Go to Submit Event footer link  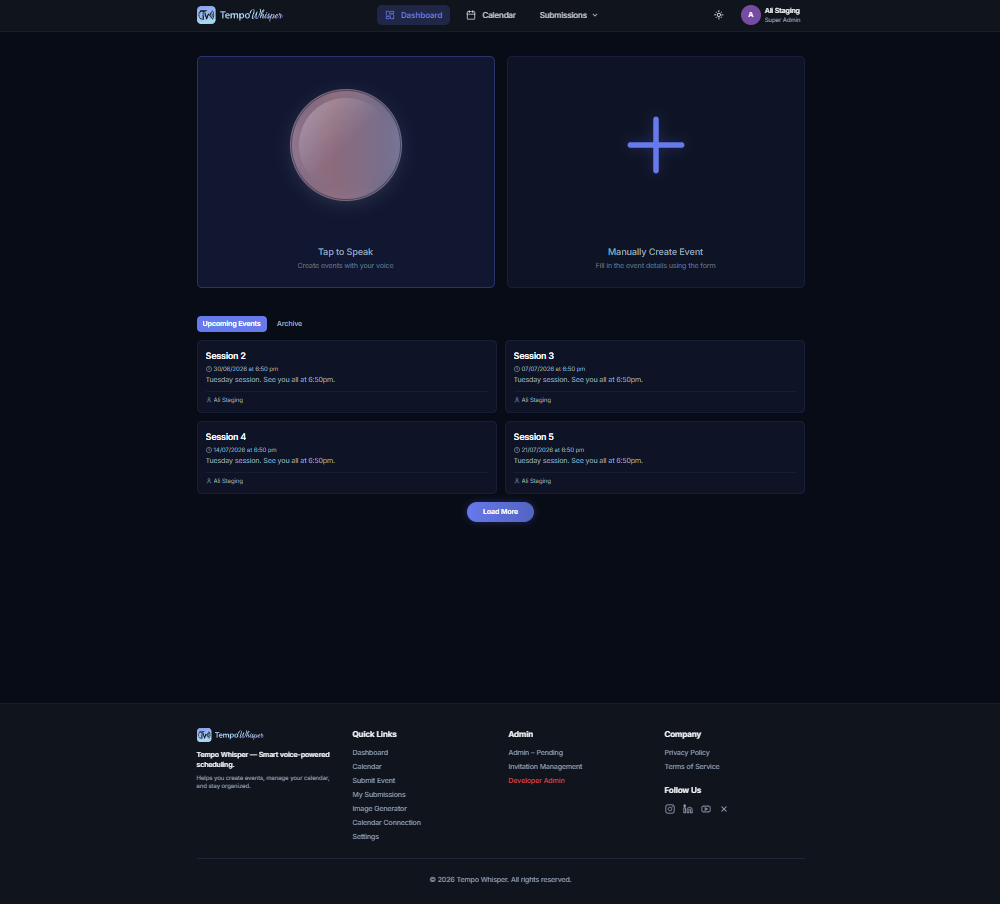374,781
